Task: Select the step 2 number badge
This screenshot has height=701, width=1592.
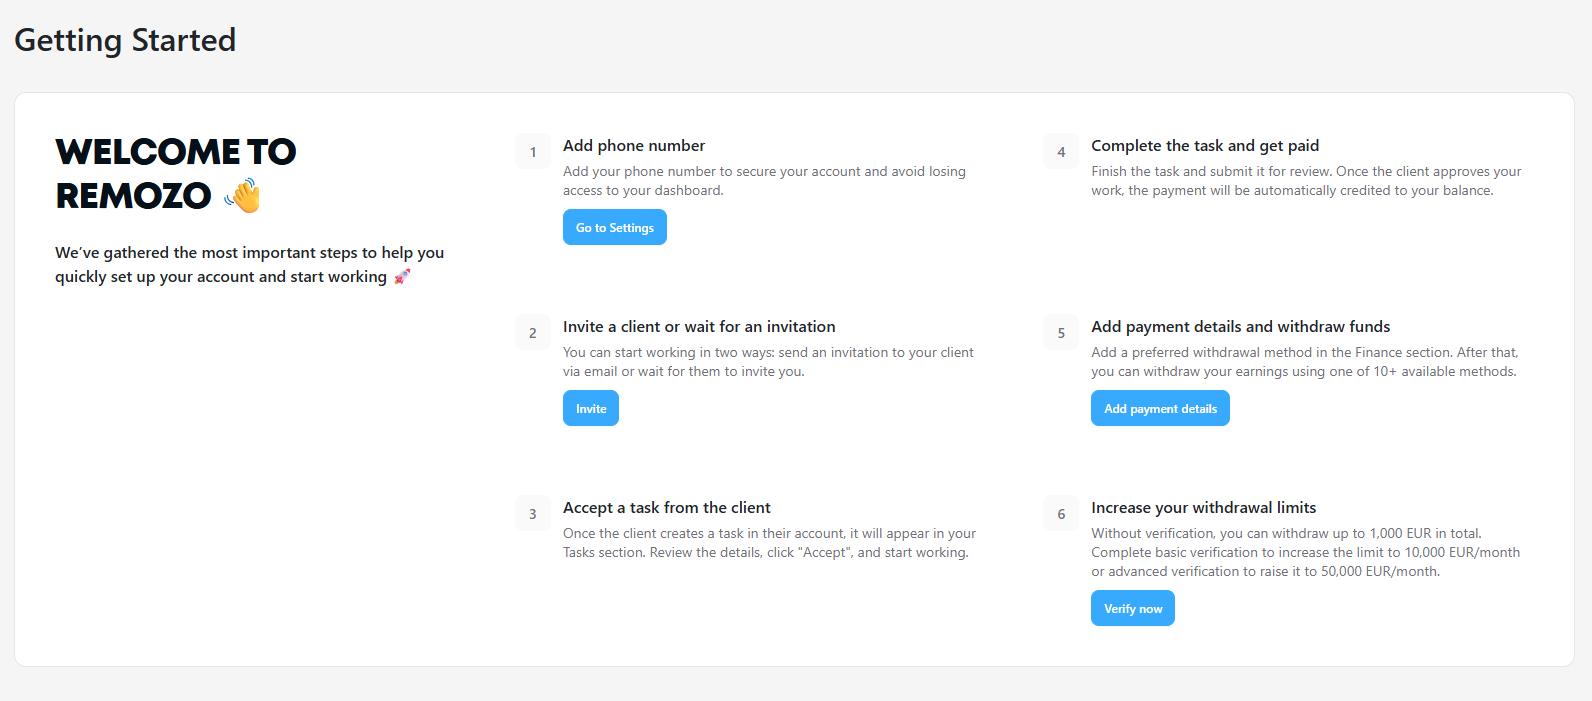Action: tap(533, 333)
